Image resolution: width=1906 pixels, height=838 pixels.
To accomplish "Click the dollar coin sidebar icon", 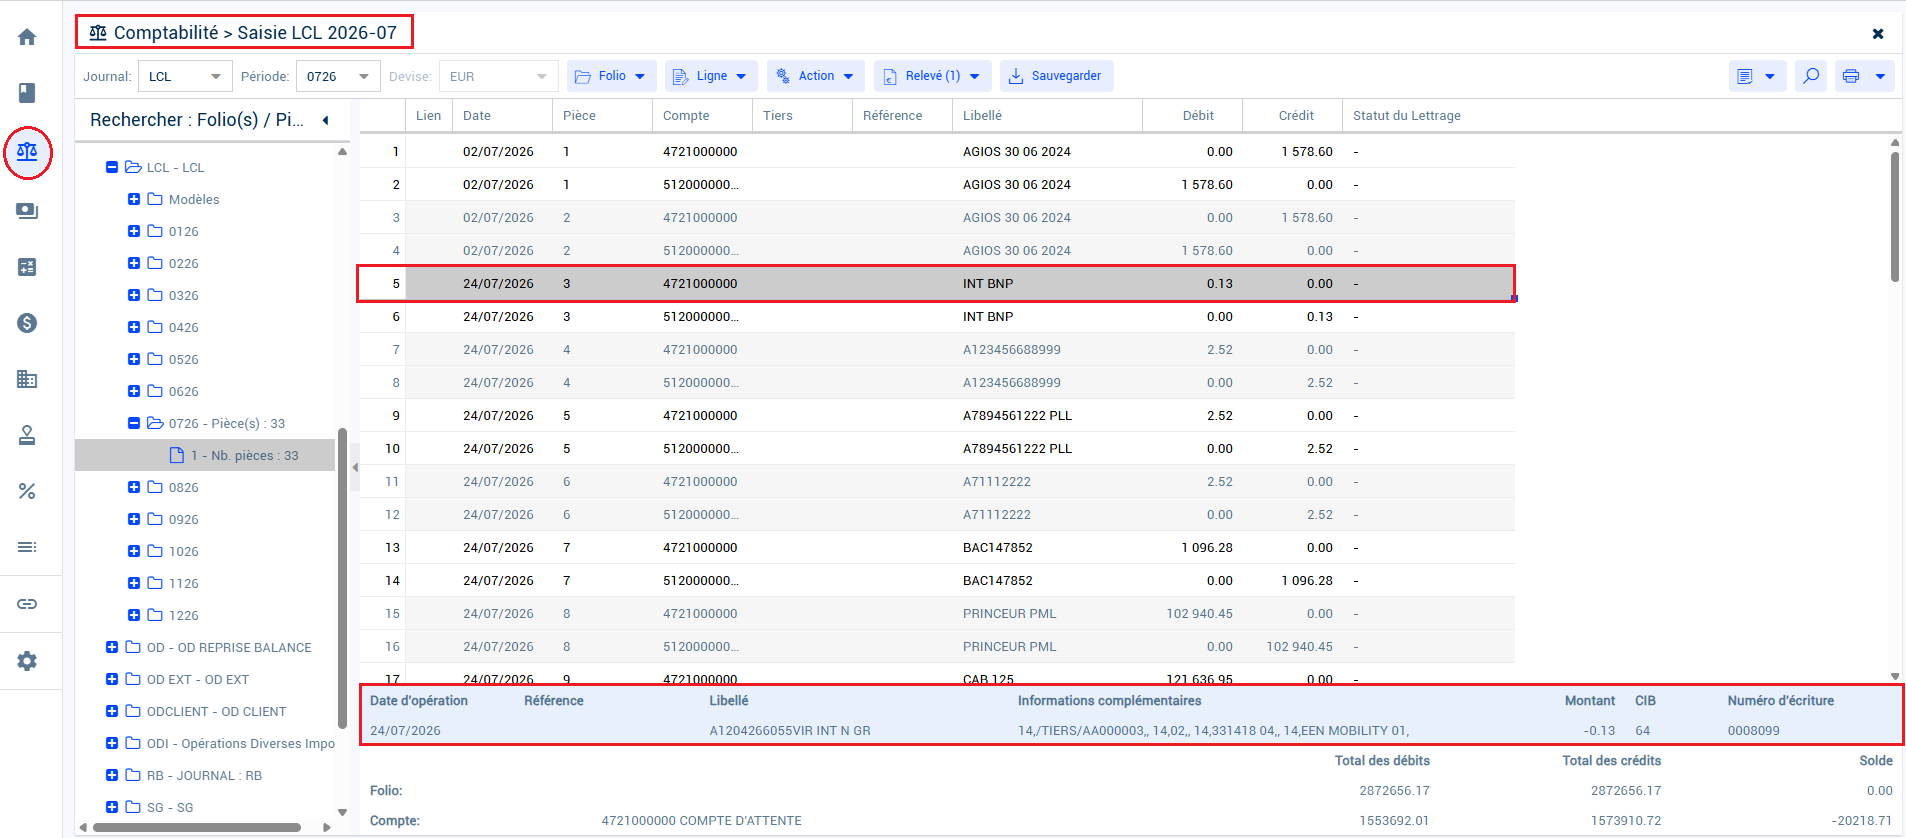I will (27, 323).
